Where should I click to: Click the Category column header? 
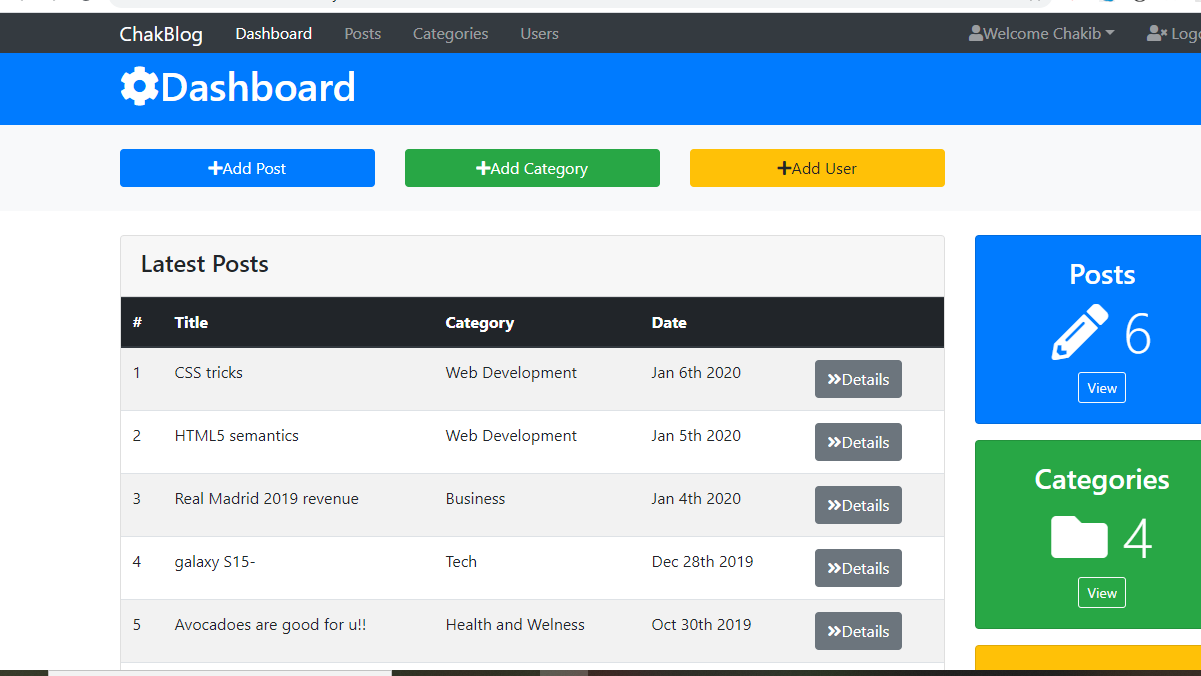(480, 323)
